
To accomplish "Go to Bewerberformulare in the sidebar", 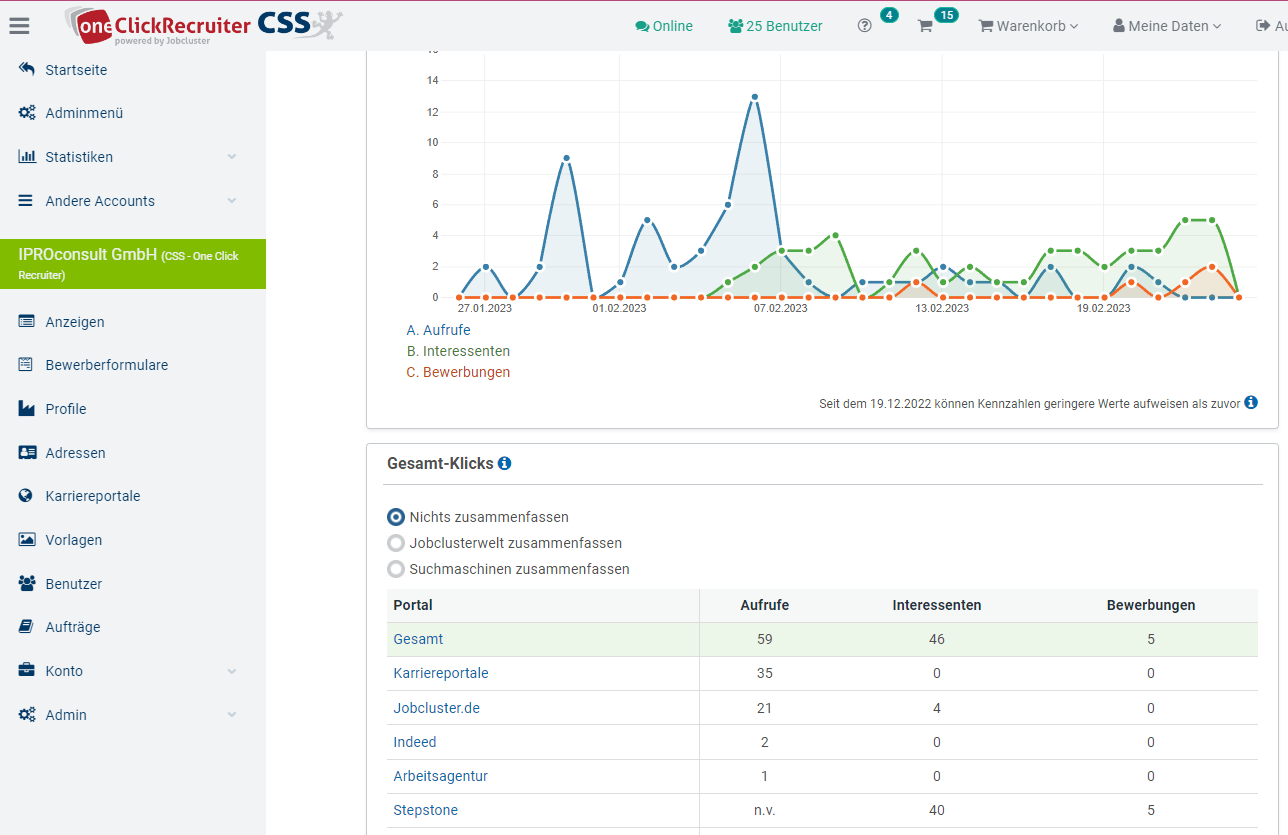I will 107,365.
